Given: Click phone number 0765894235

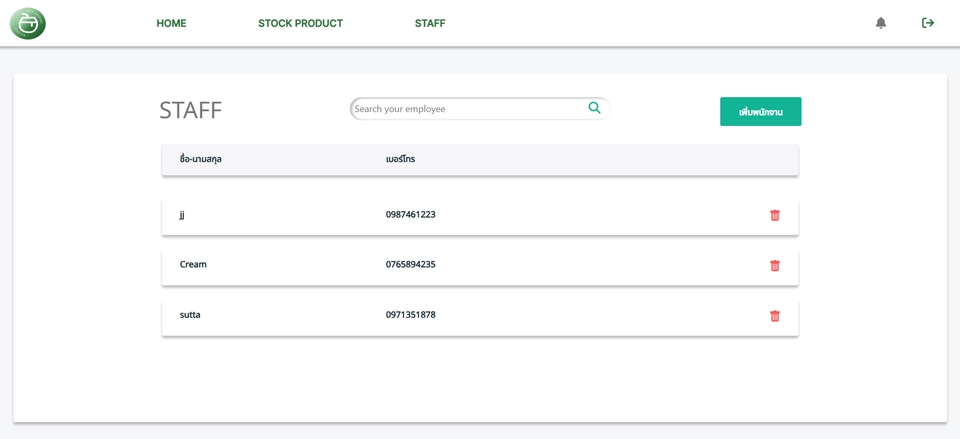Looking at the screenshot, I should point(410,265).
